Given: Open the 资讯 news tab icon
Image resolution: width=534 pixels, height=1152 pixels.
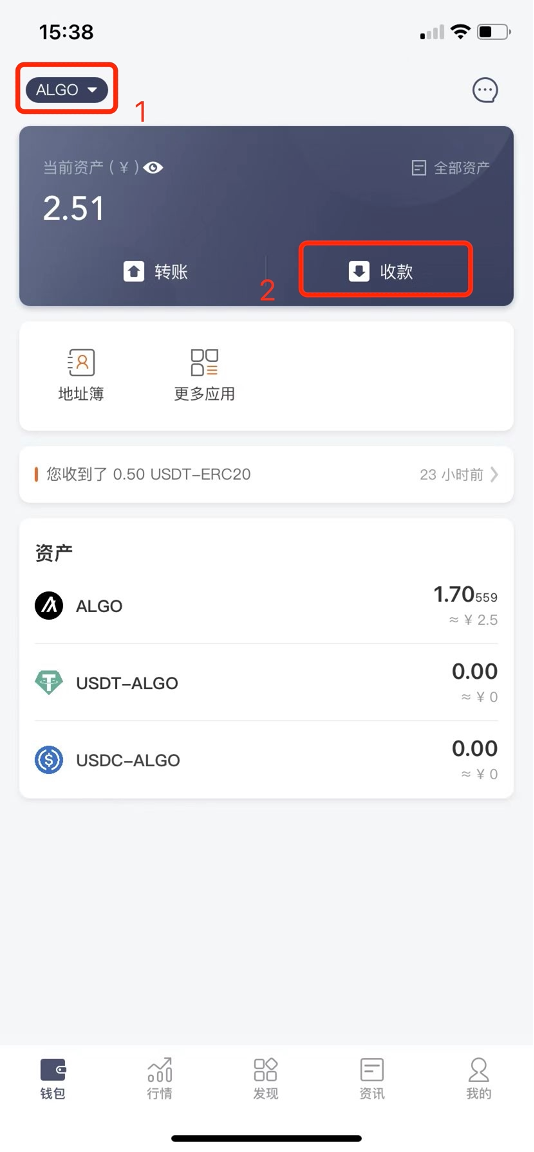Looking at the screenshot, I should coord(372,1069).
